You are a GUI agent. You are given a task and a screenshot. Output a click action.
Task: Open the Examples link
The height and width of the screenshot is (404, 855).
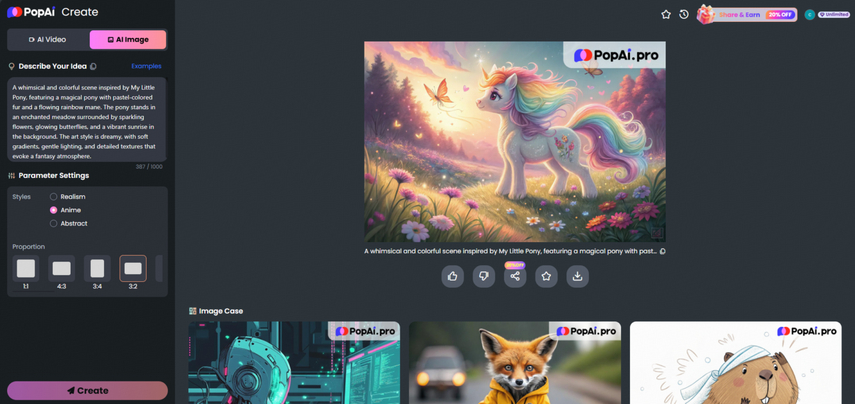(146, 66)
